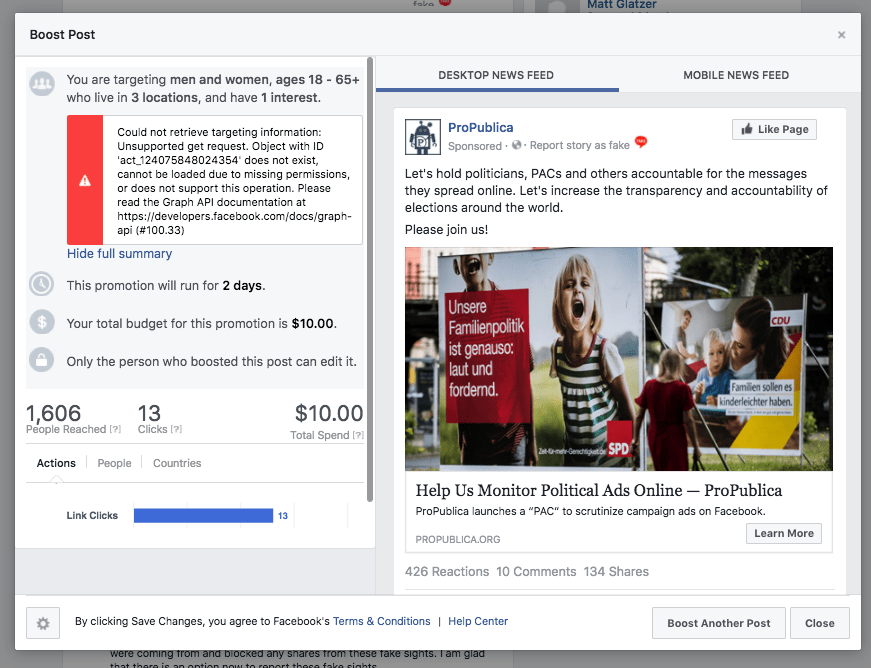Open the Countries stats tab

pyautogui.click(x=177, y=463)
